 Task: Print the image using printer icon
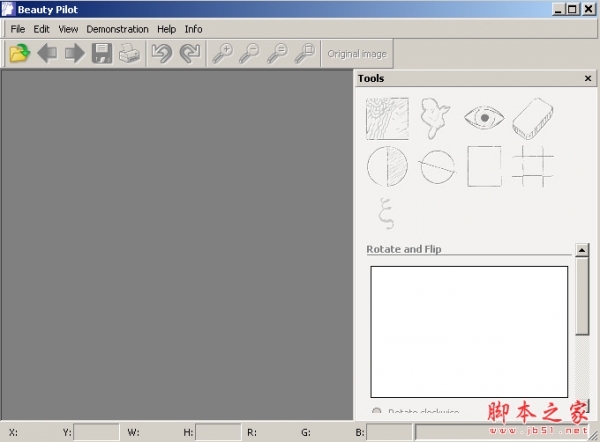[129, 53]
